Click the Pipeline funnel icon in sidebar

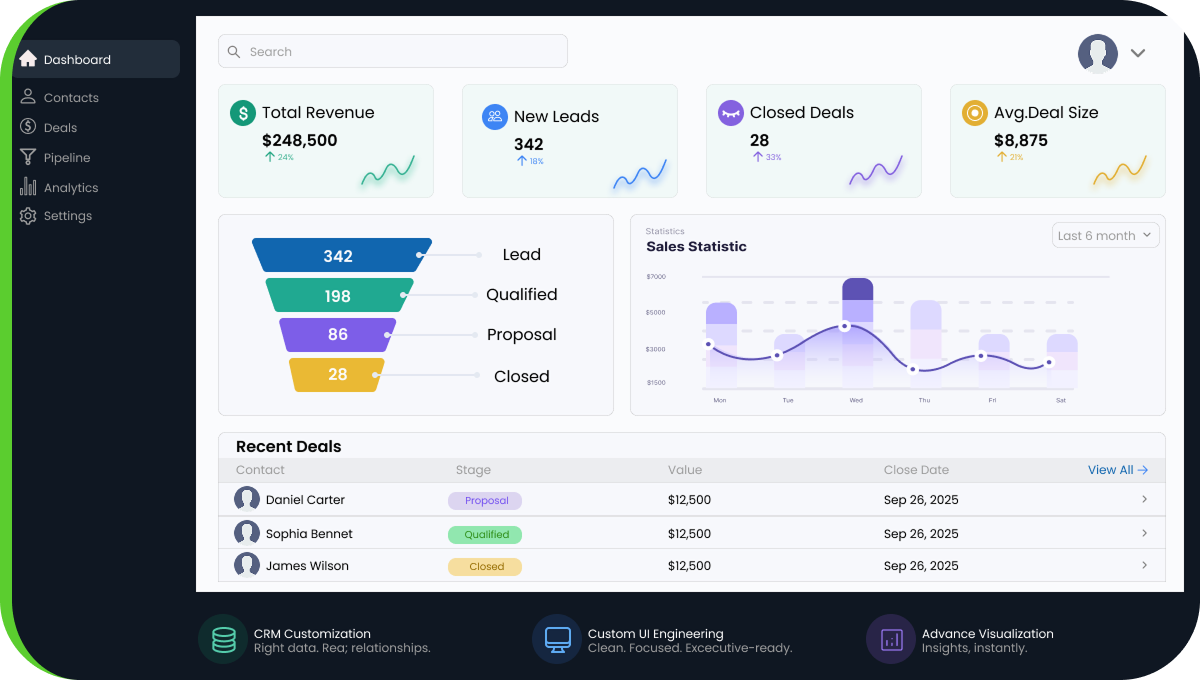pyautogui.click(x=28, y=157)
